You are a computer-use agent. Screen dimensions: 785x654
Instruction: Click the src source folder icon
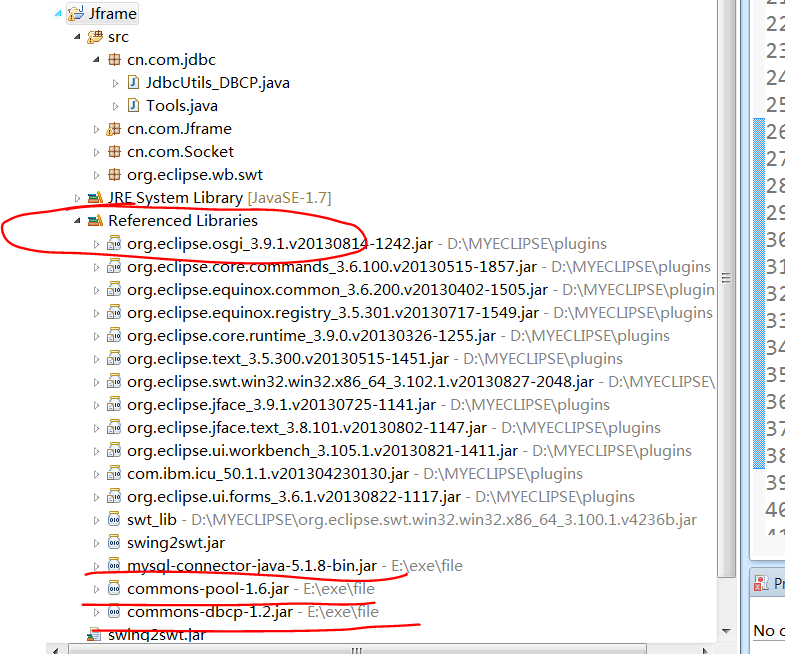click(x=95, y=37)
